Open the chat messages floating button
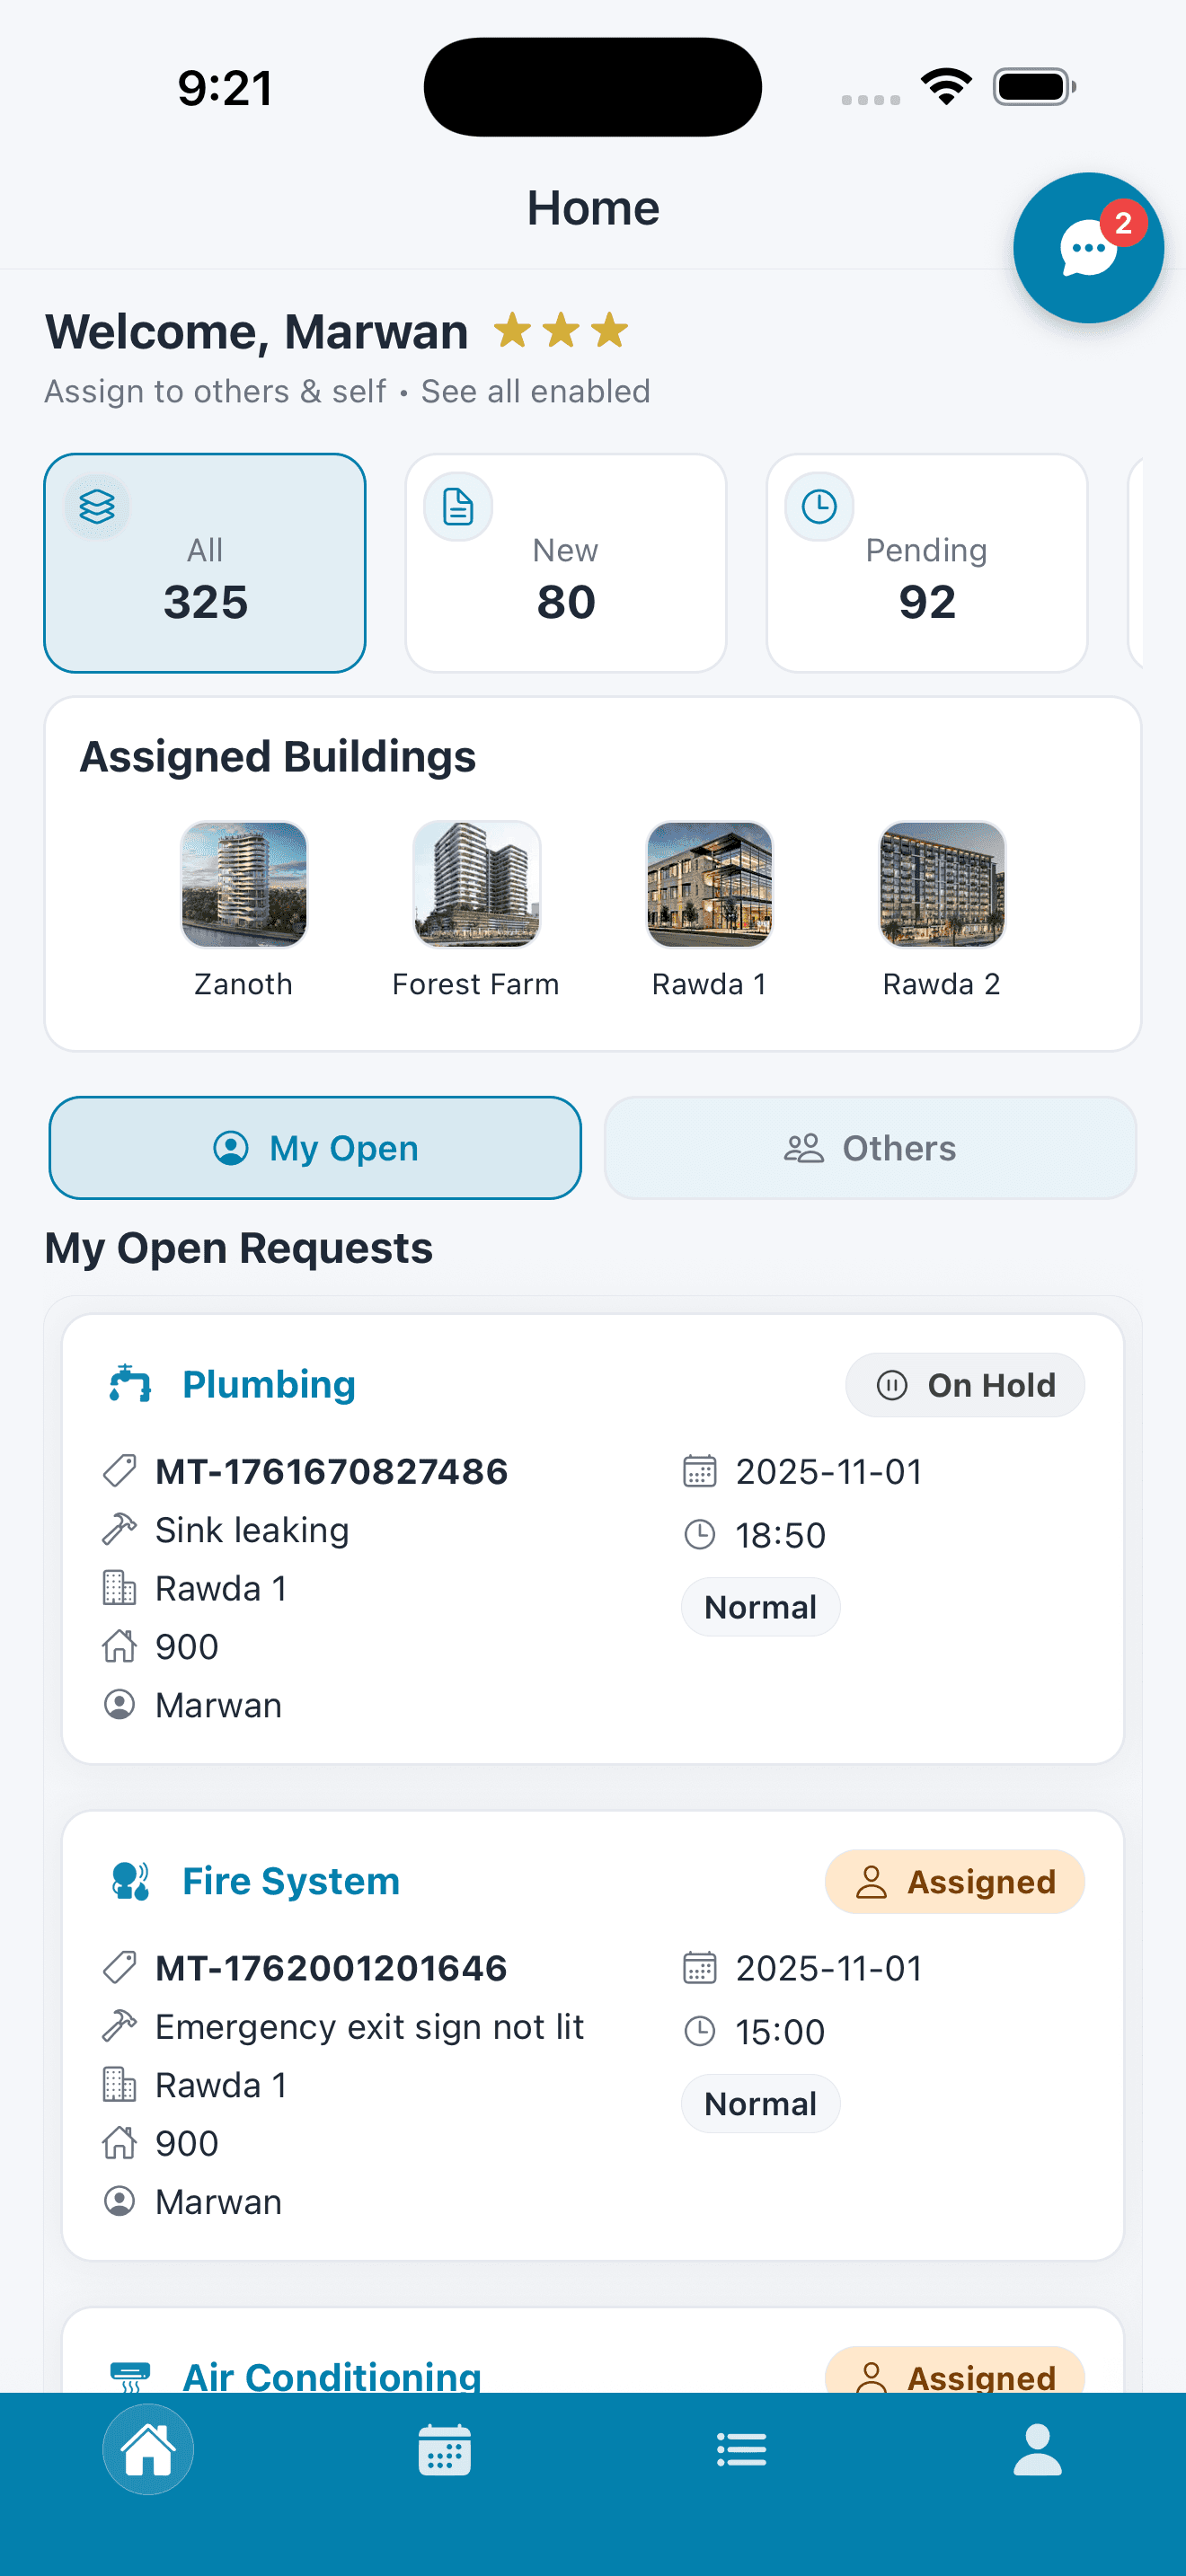The image size is (1186, 2576). pyautogui.click(x=1088, y=248)
